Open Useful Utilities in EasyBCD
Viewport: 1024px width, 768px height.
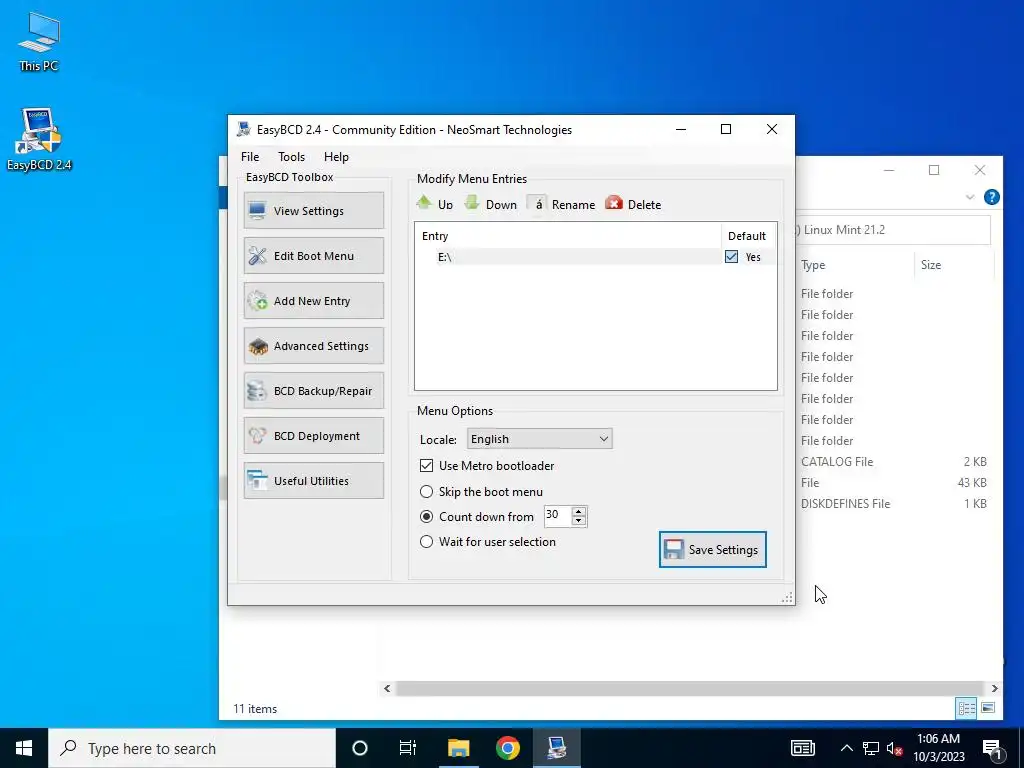pos(313,481)
